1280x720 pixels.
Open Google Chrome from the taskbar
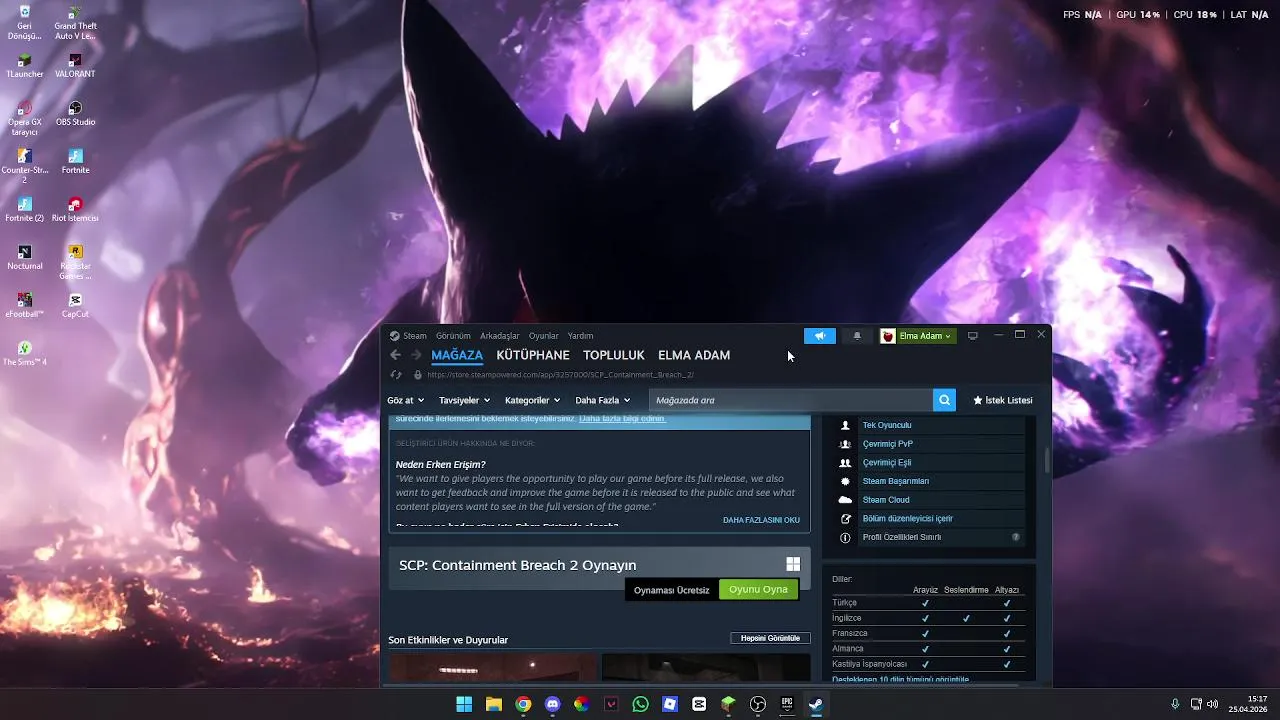tap(523, 704)
